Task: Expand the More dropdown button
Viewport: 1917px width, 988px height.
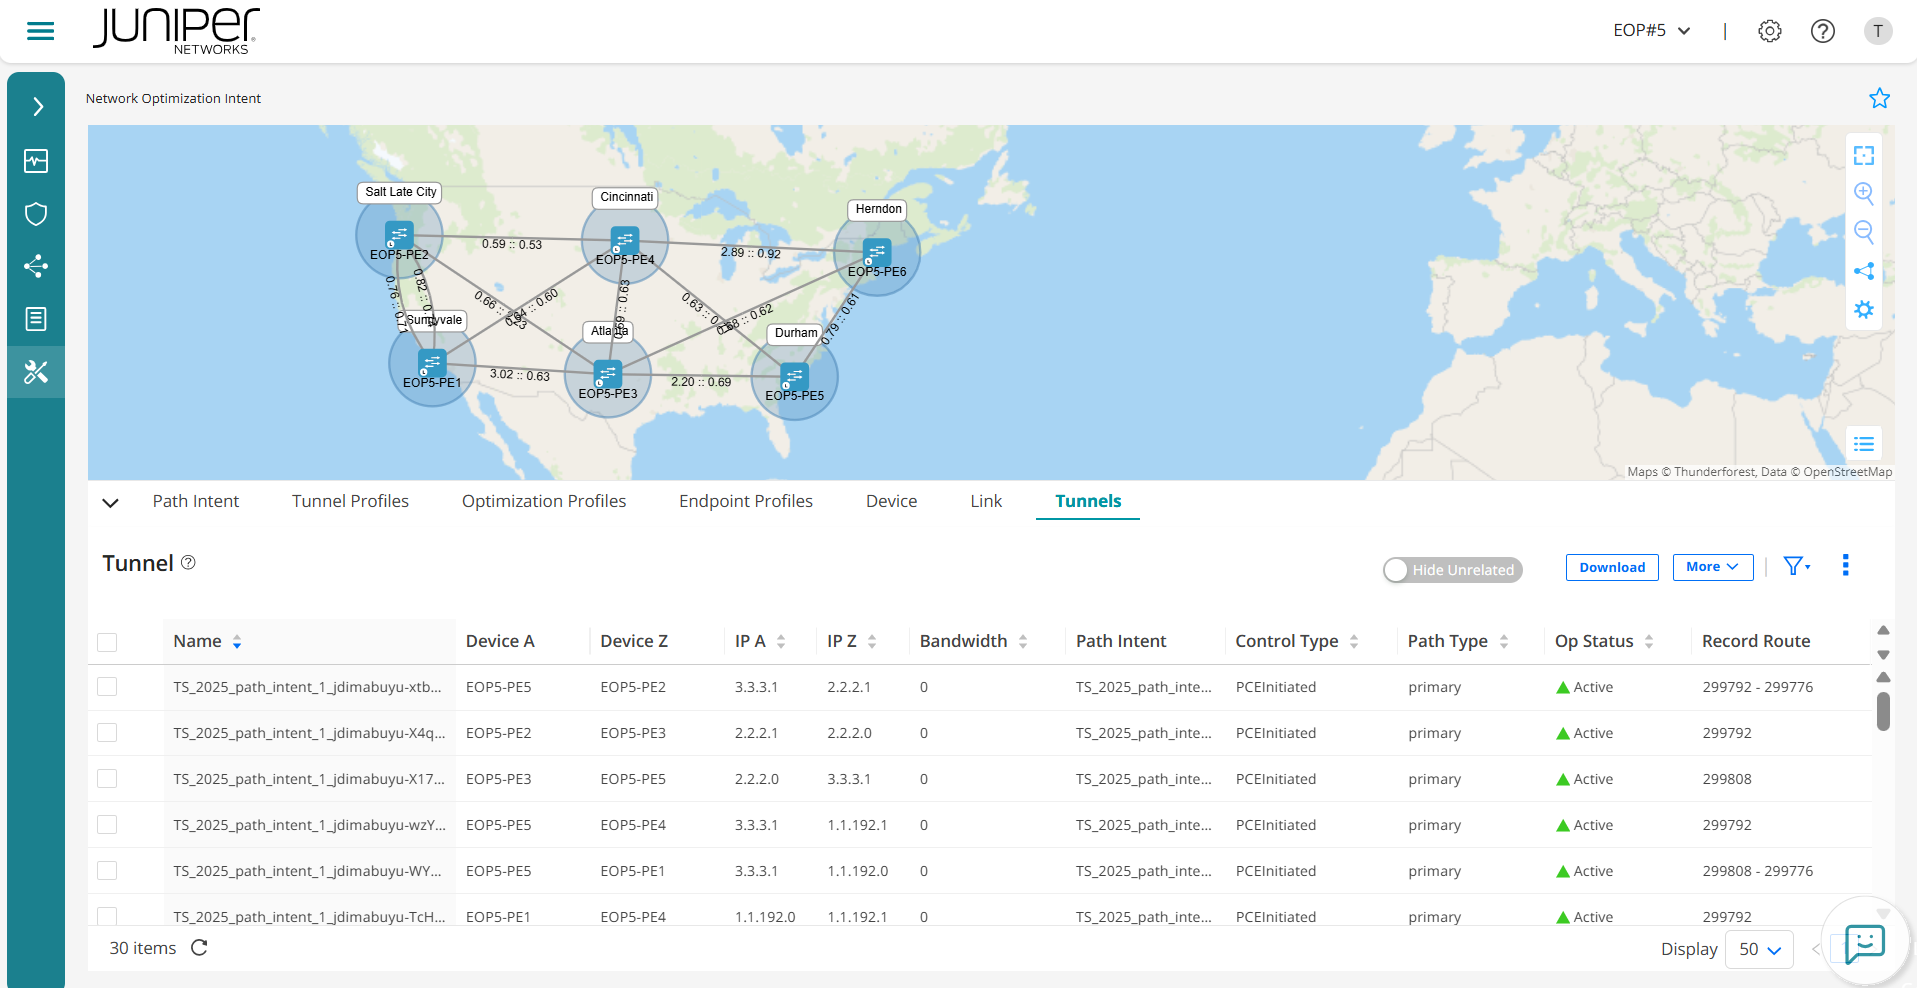Action: (x=1712, y=567)
